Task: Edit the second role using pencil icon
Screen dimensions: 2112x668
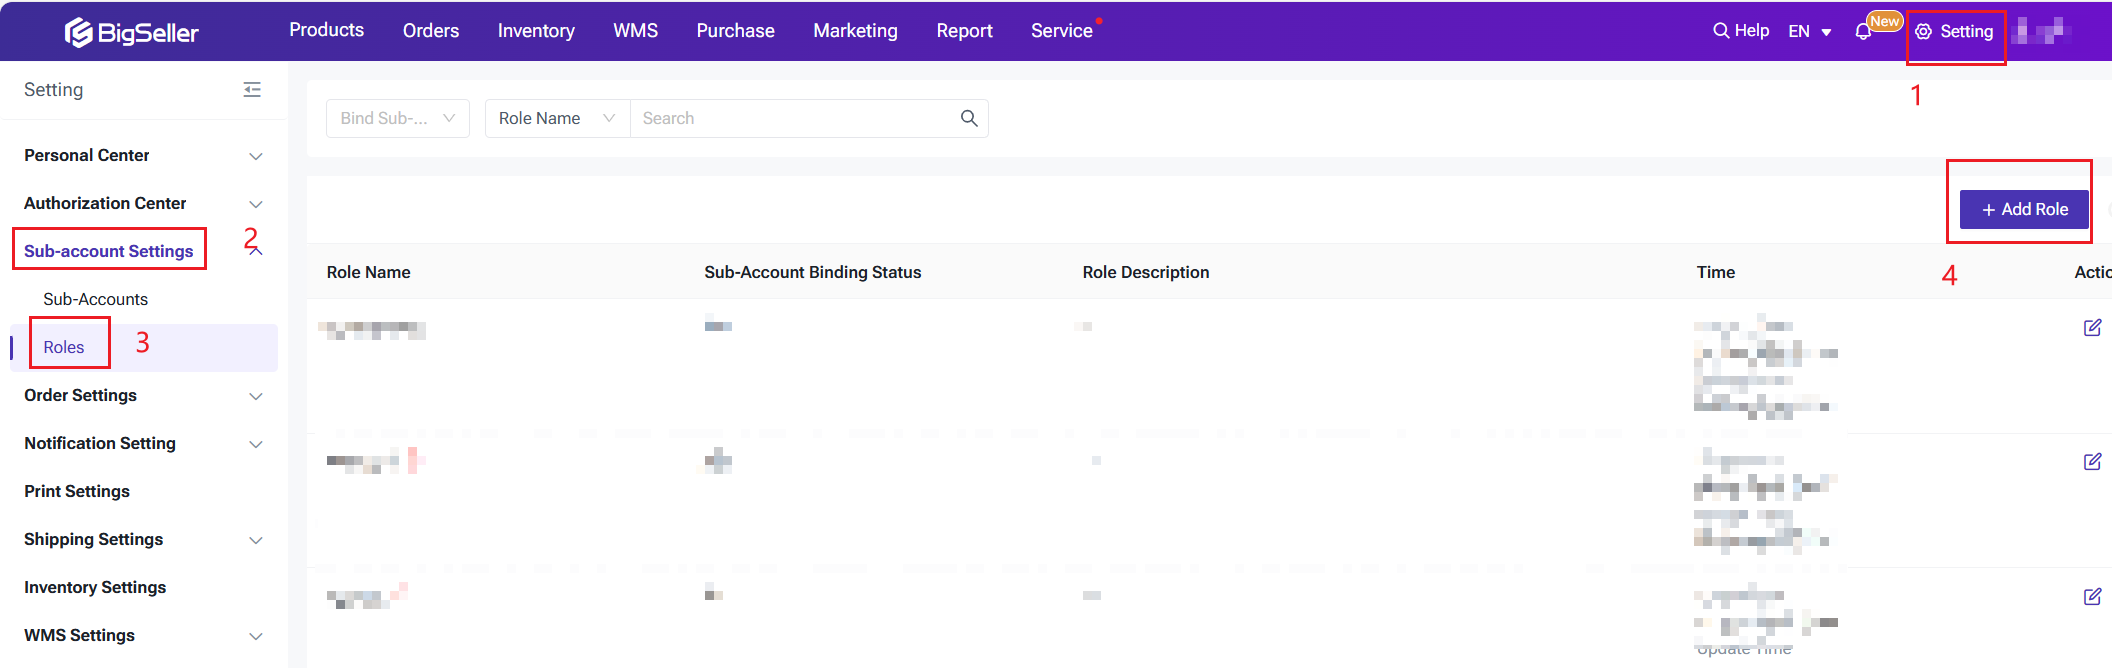Action: tap(2091, 462)
